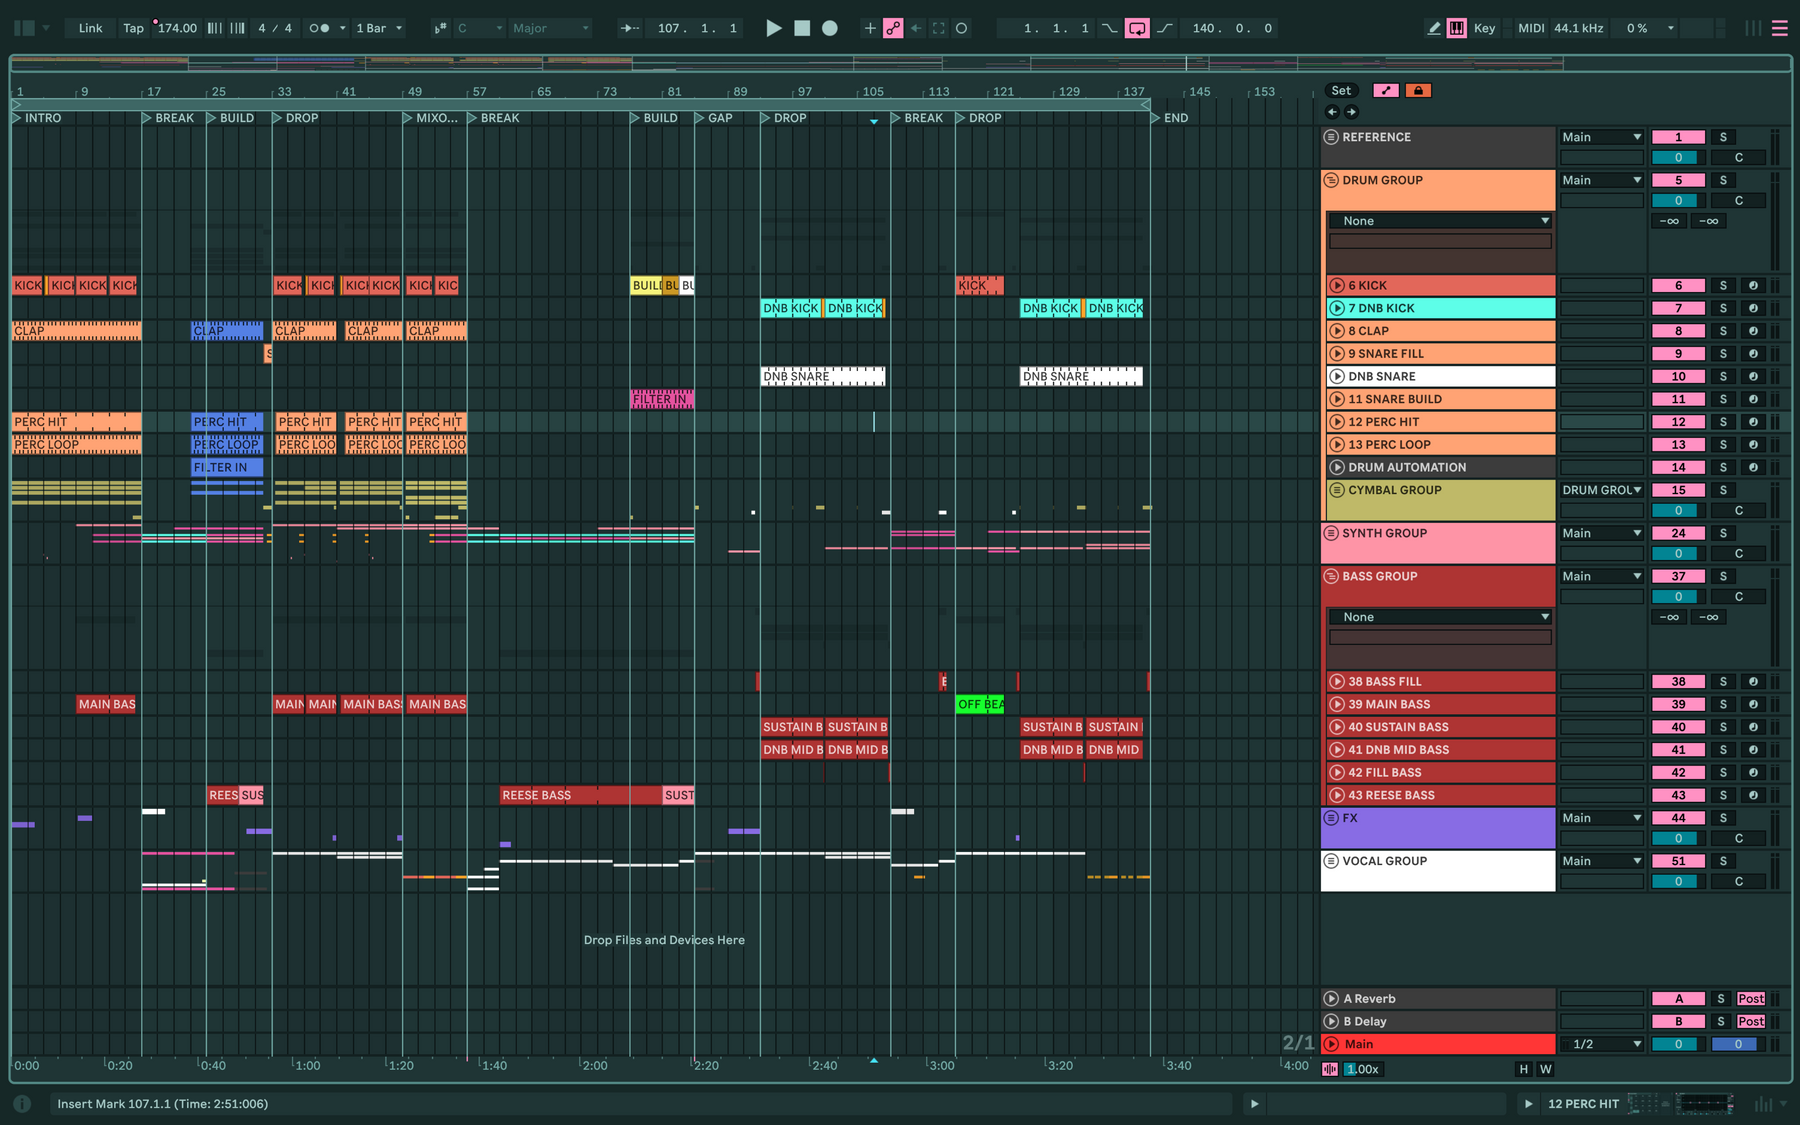This screenshot has height=1125, width=1800.
Task: Click the Tap tempo button
Action: [133, 28]
